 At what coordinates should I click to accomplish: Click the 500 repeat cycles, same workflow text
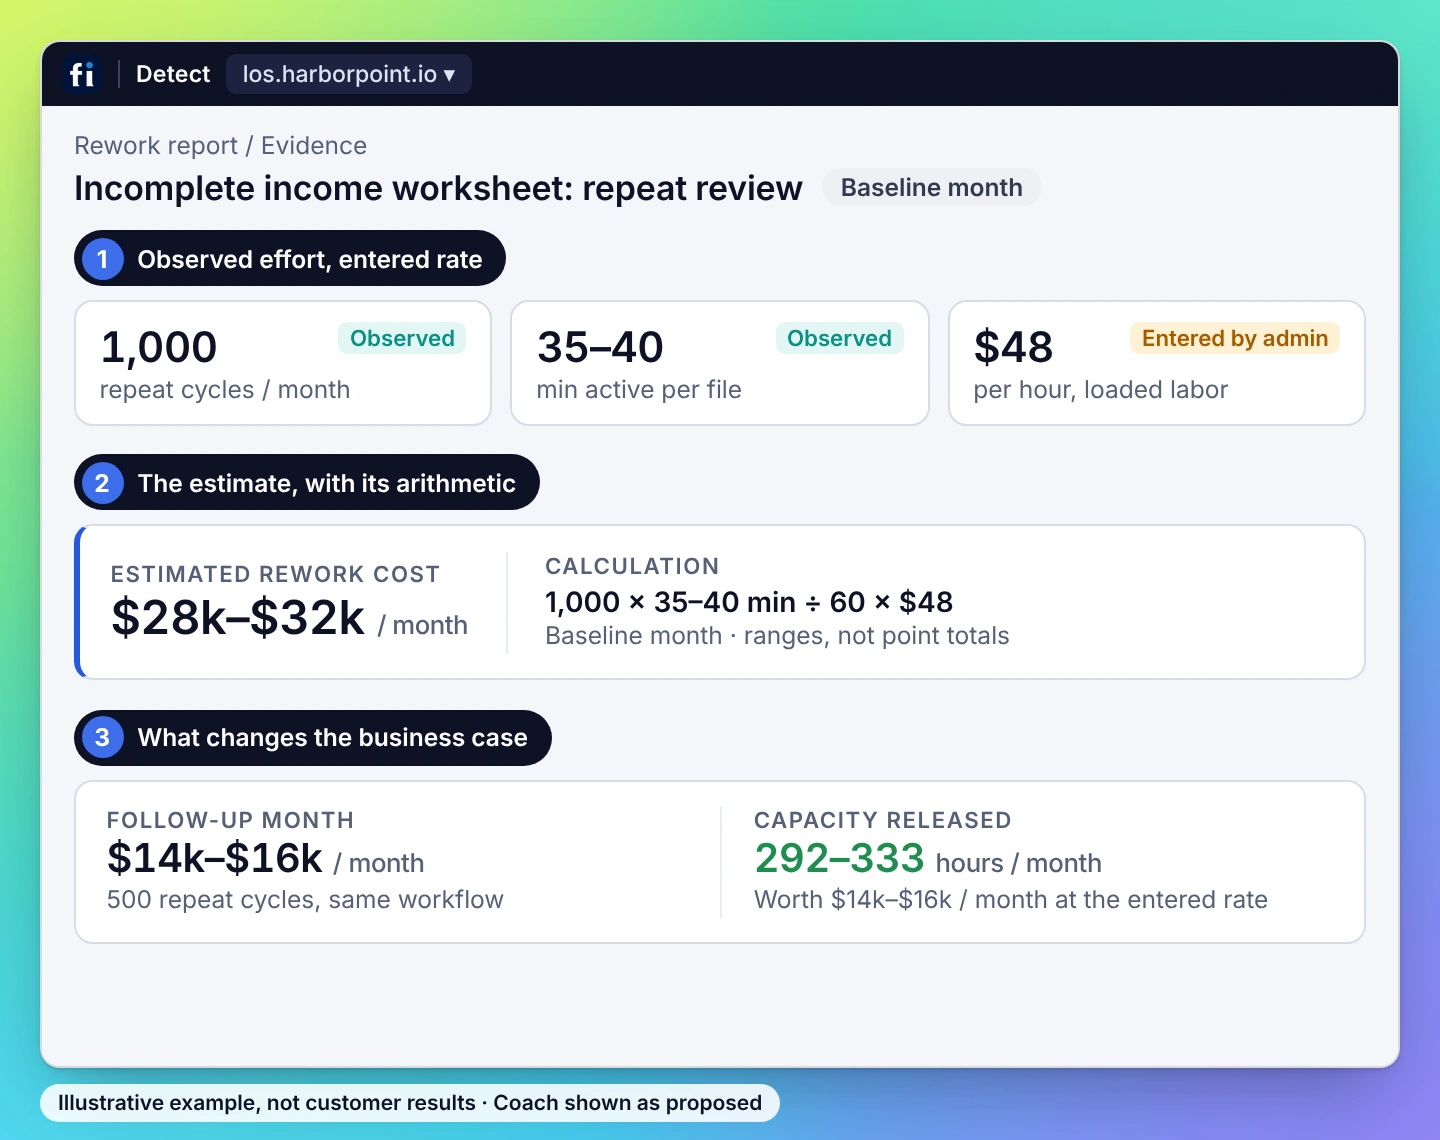click(305, 900)
